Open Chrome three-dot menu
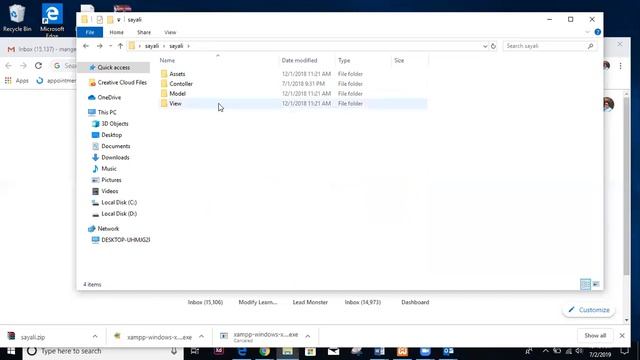The width and height of the screenshot is (640, 360). pos(620,66)
